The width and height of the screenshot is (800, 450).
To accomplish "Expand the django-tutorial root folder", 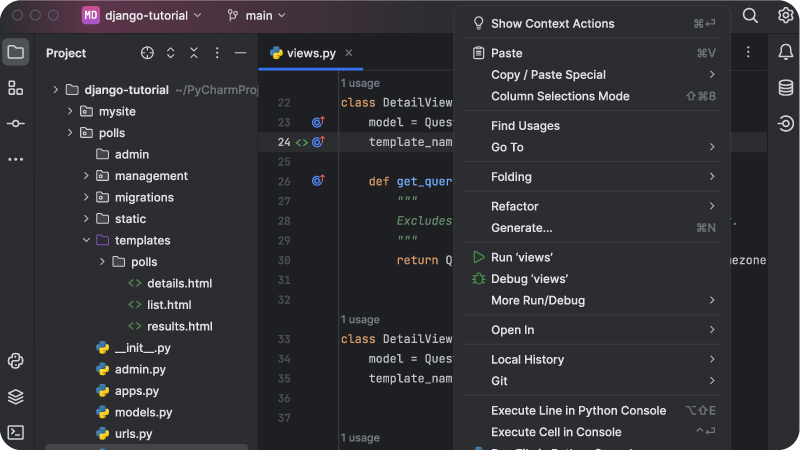I will coord(55,90).
